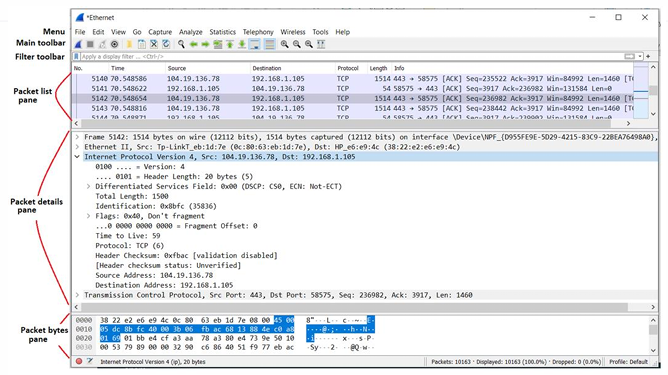Close this capture file
The height and width of the screenshot is (375, 668).
coord(154,44)
